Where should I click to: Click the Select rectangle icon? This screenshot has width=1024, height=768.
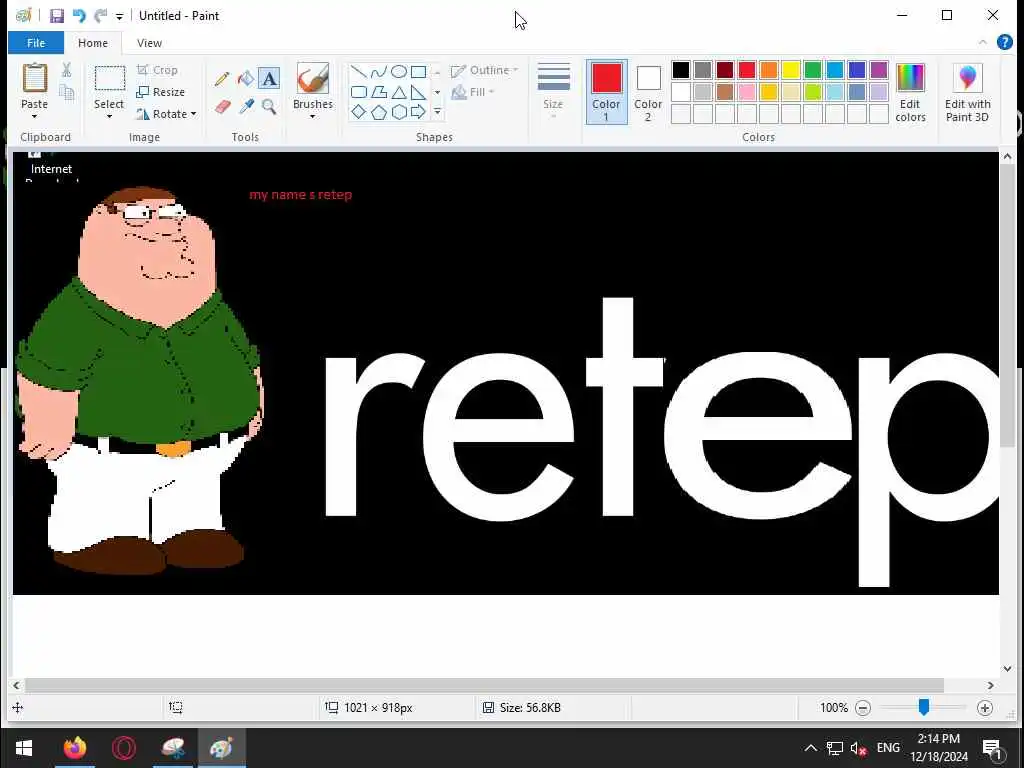click(110, 78)
